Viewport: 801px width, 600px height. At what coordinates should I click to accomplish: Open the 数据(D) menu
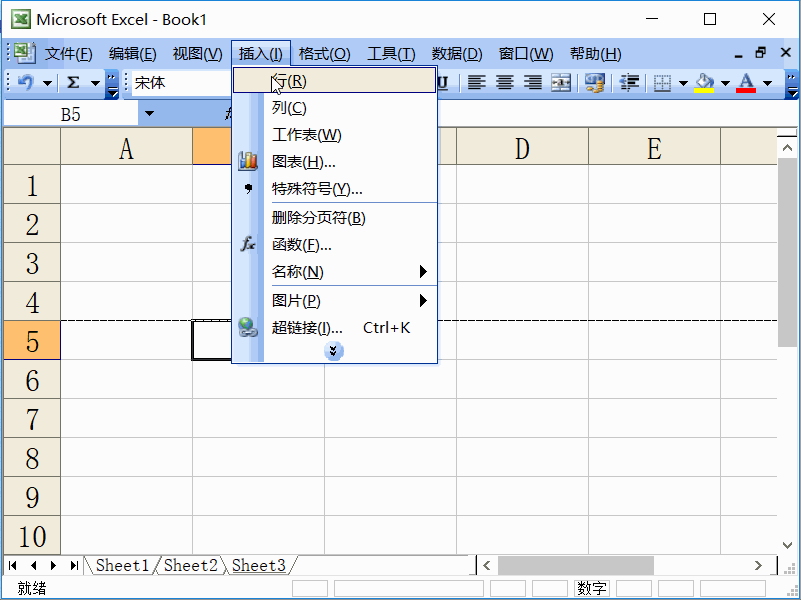457,54
